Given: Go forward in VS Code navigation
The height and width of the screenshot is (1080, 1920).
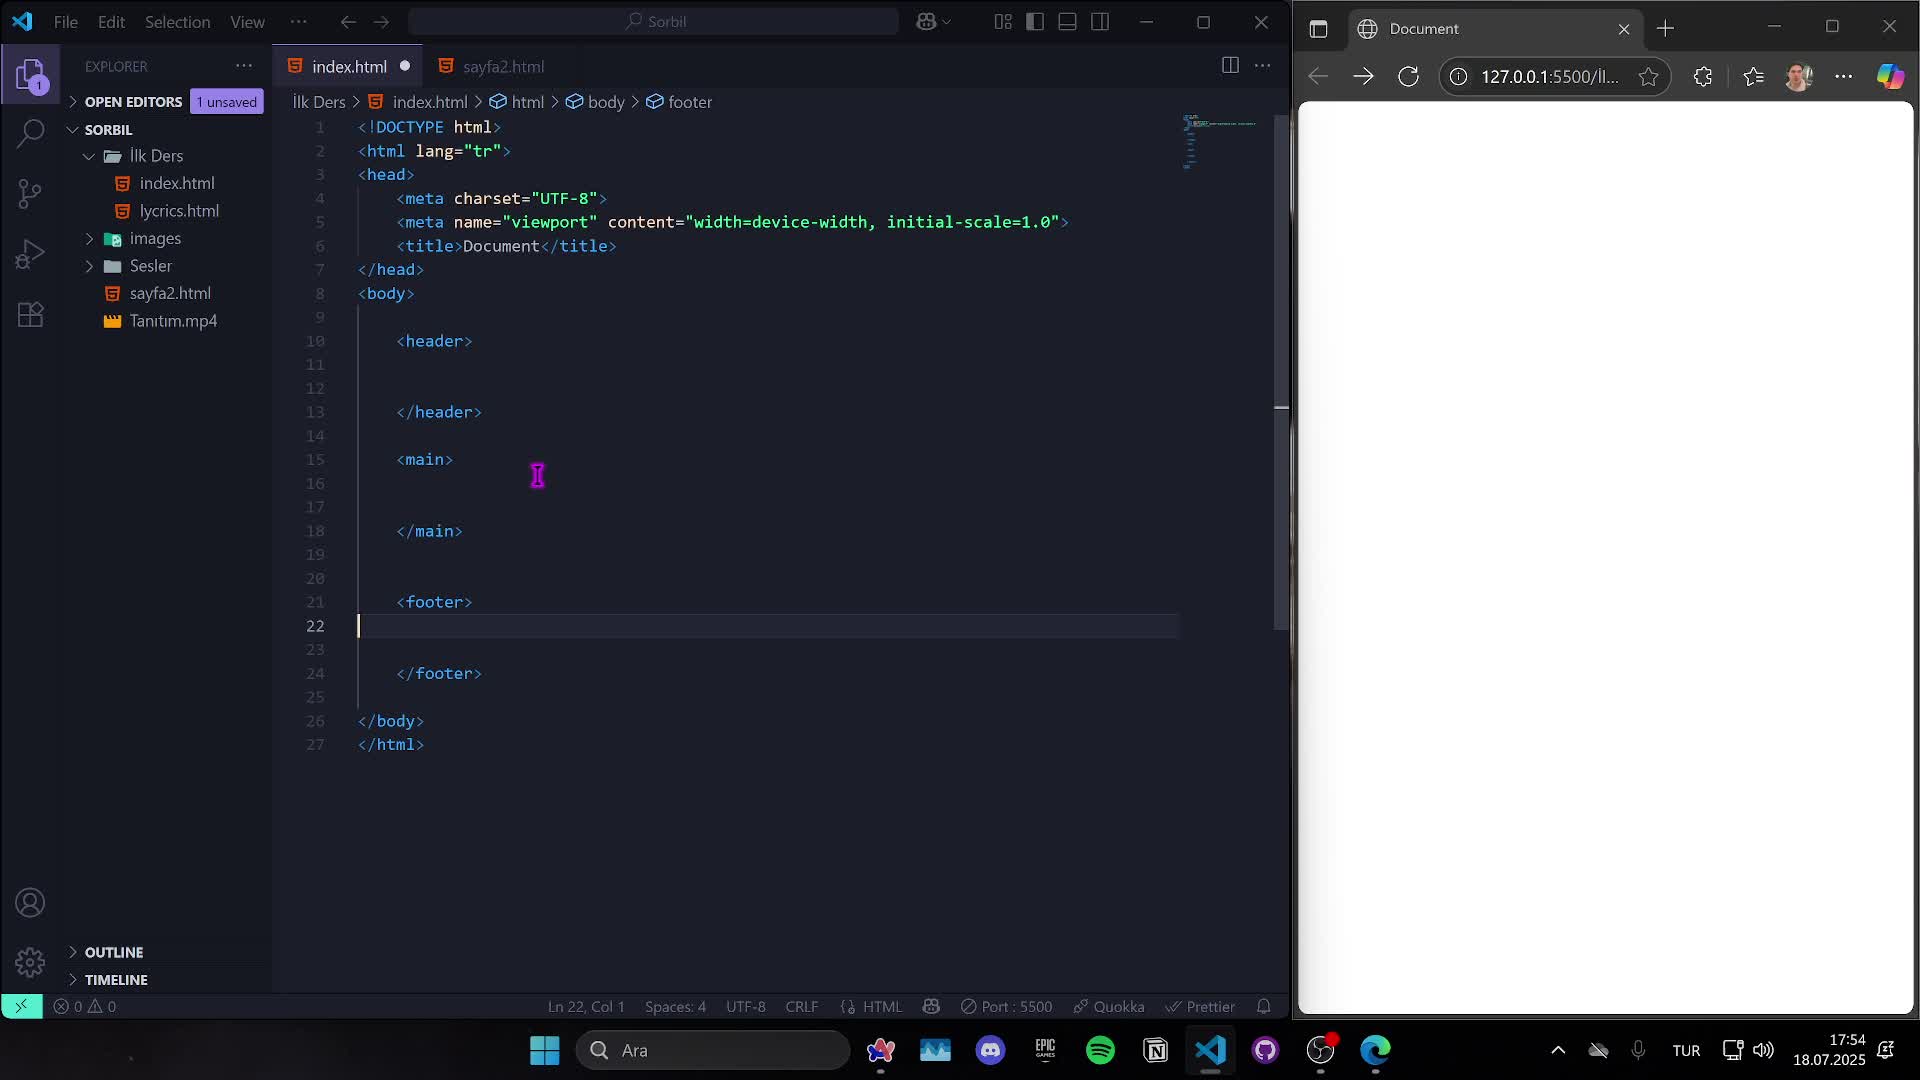Looking at the screenshot, I should (x=381, y=21).
